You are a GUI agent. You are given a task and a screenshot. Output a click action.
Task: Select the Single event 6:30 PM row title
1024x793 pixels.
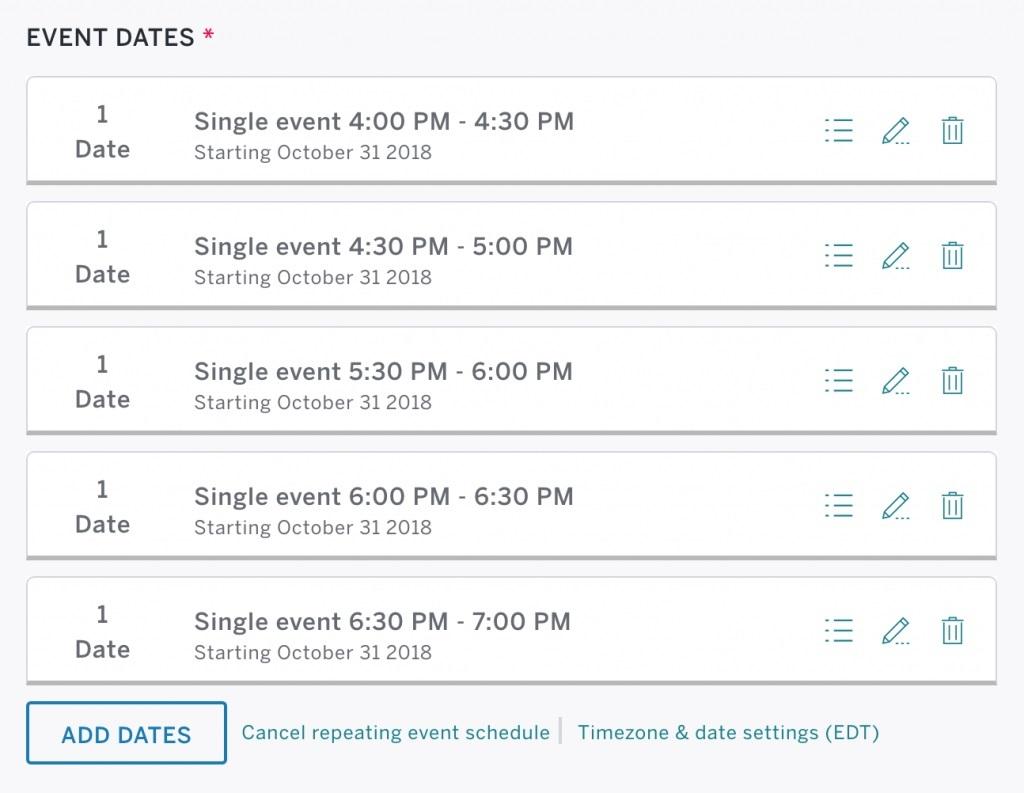click(382, 622)
